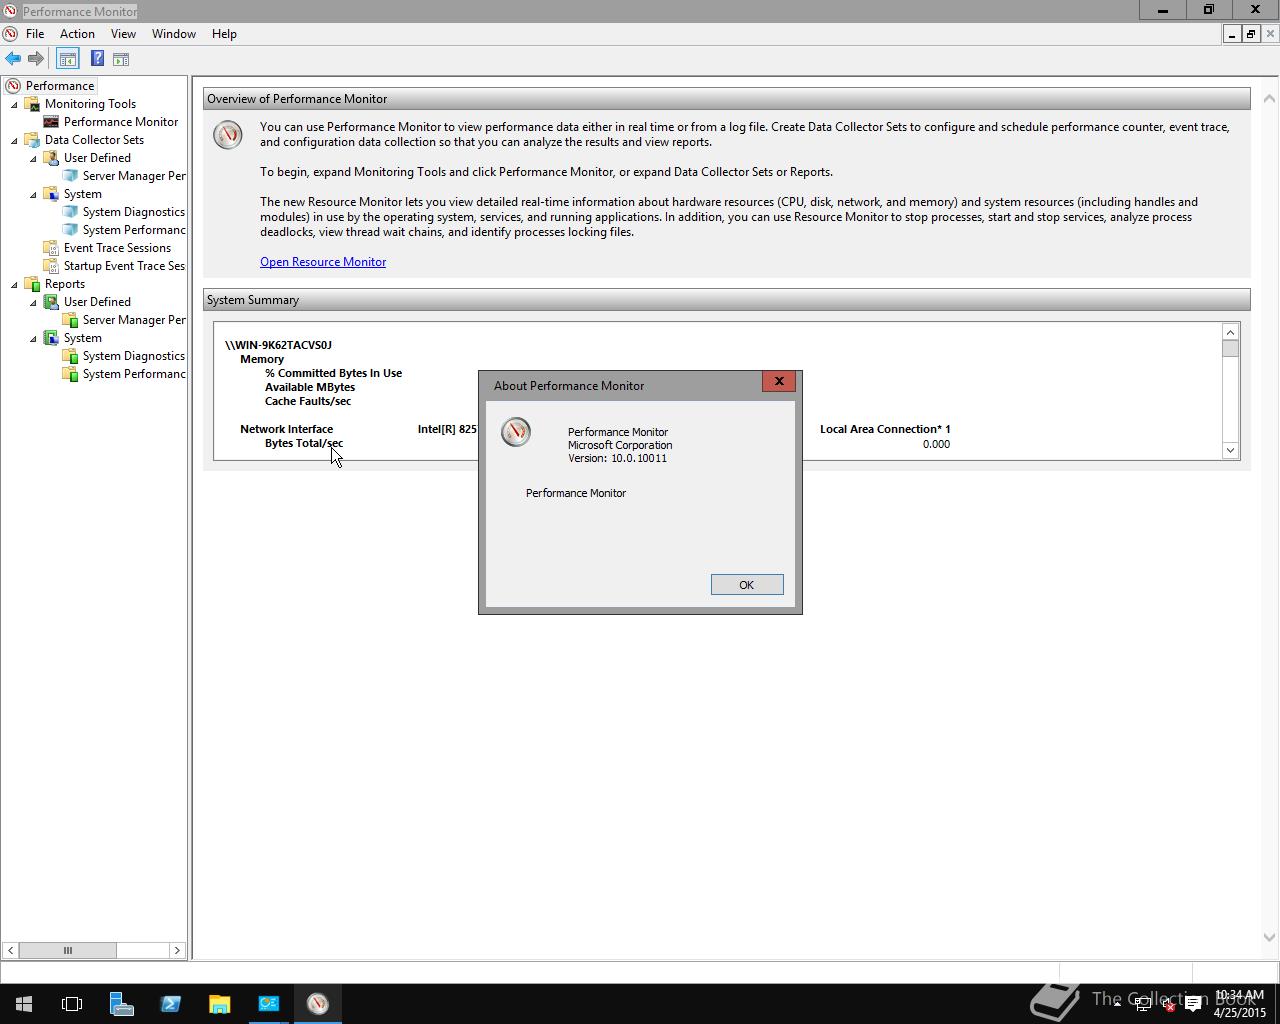Open the File menu

pyautogui.click(x=35, y=34)
